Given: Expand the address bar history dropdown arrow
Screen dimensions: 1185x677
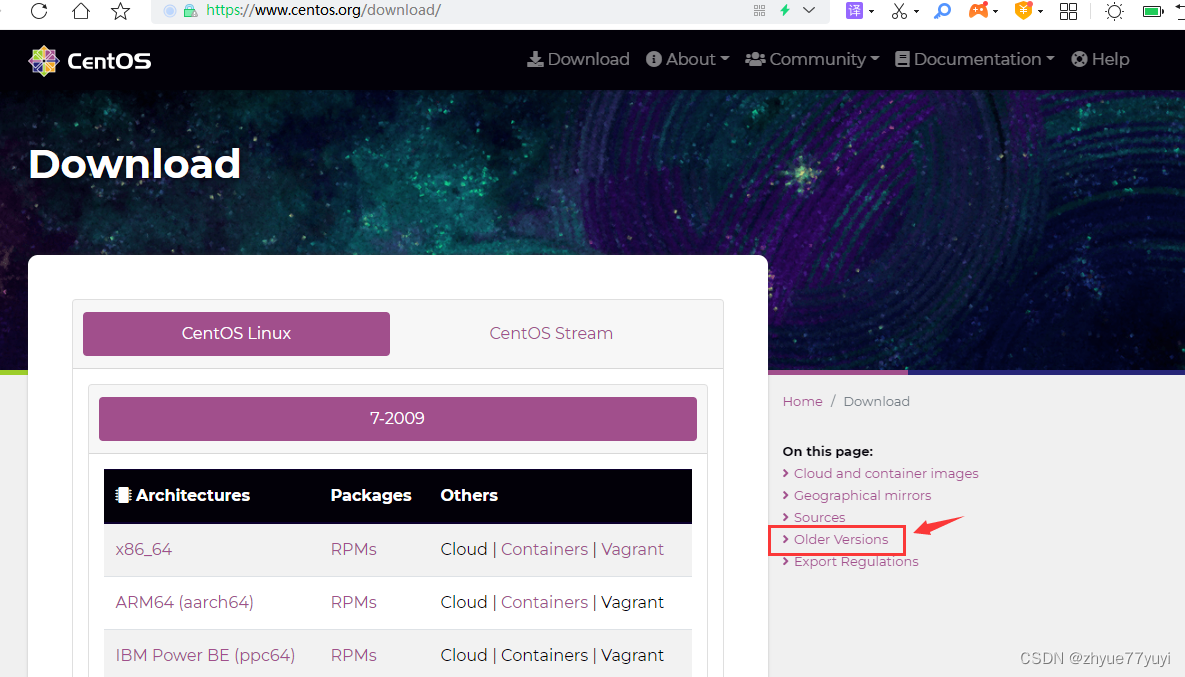Looking at the screenshot, I should point(809,11).
